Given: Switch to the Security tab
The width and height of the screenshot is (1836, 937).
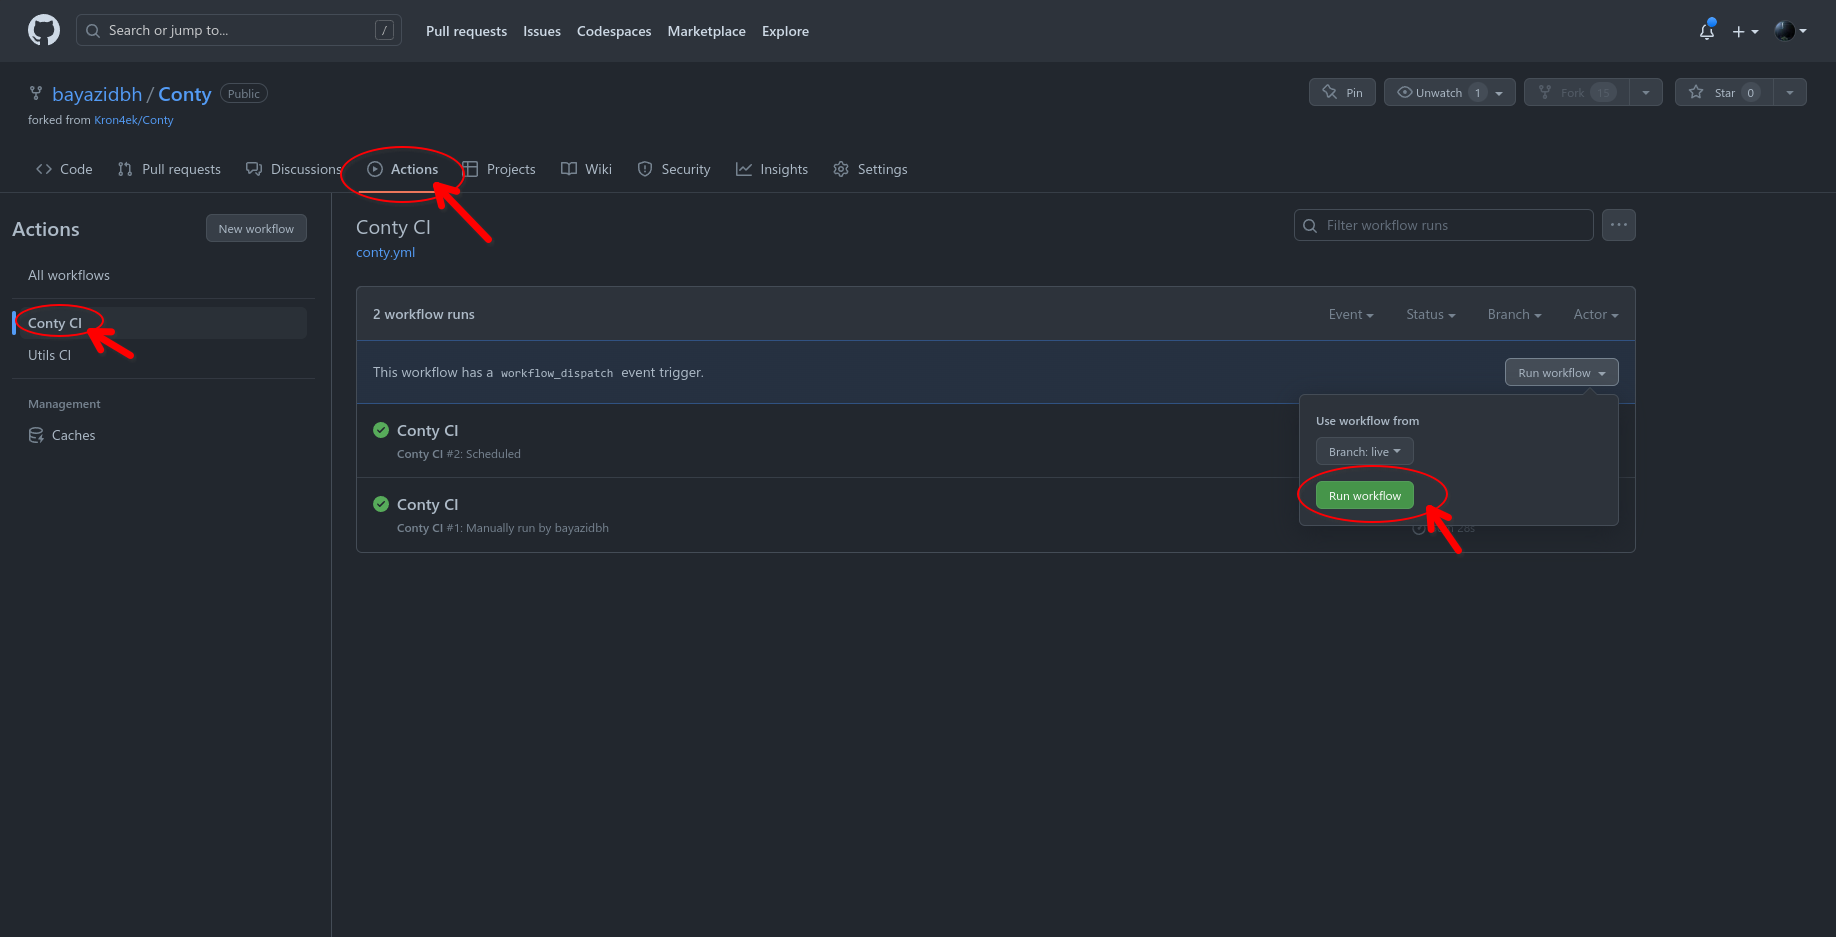Looking at the screenshot, I should pyautogui.click(x=674, y=169).
